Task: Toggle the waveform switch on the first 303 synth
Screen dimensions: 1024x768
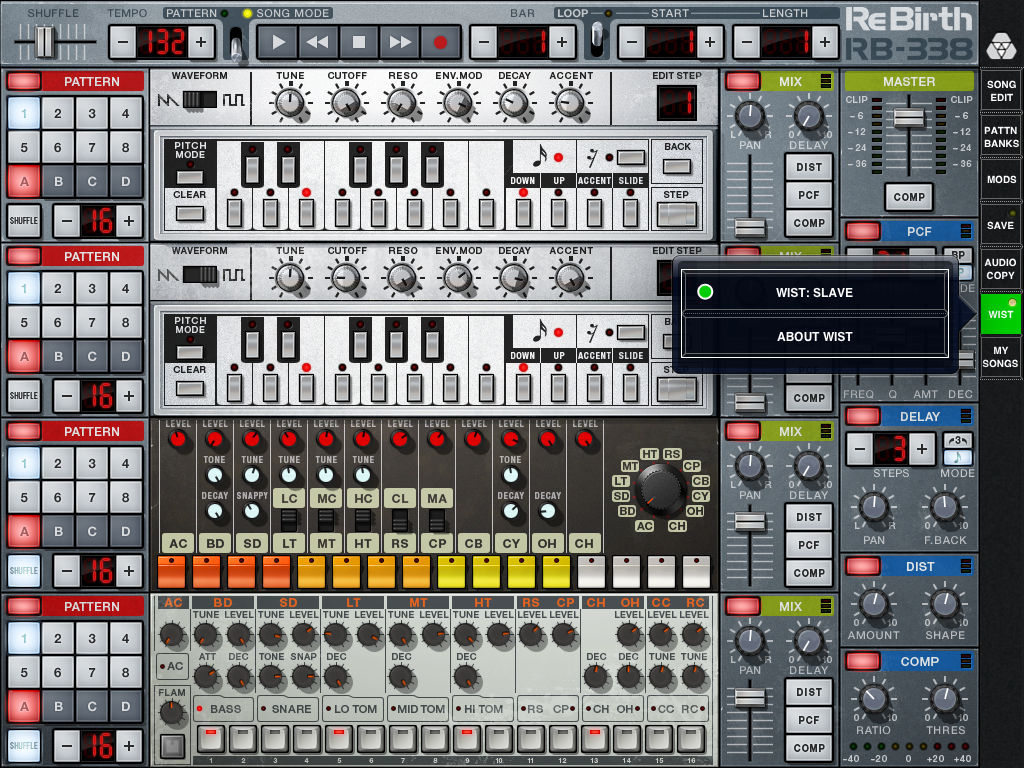Action: pos(199,99)
